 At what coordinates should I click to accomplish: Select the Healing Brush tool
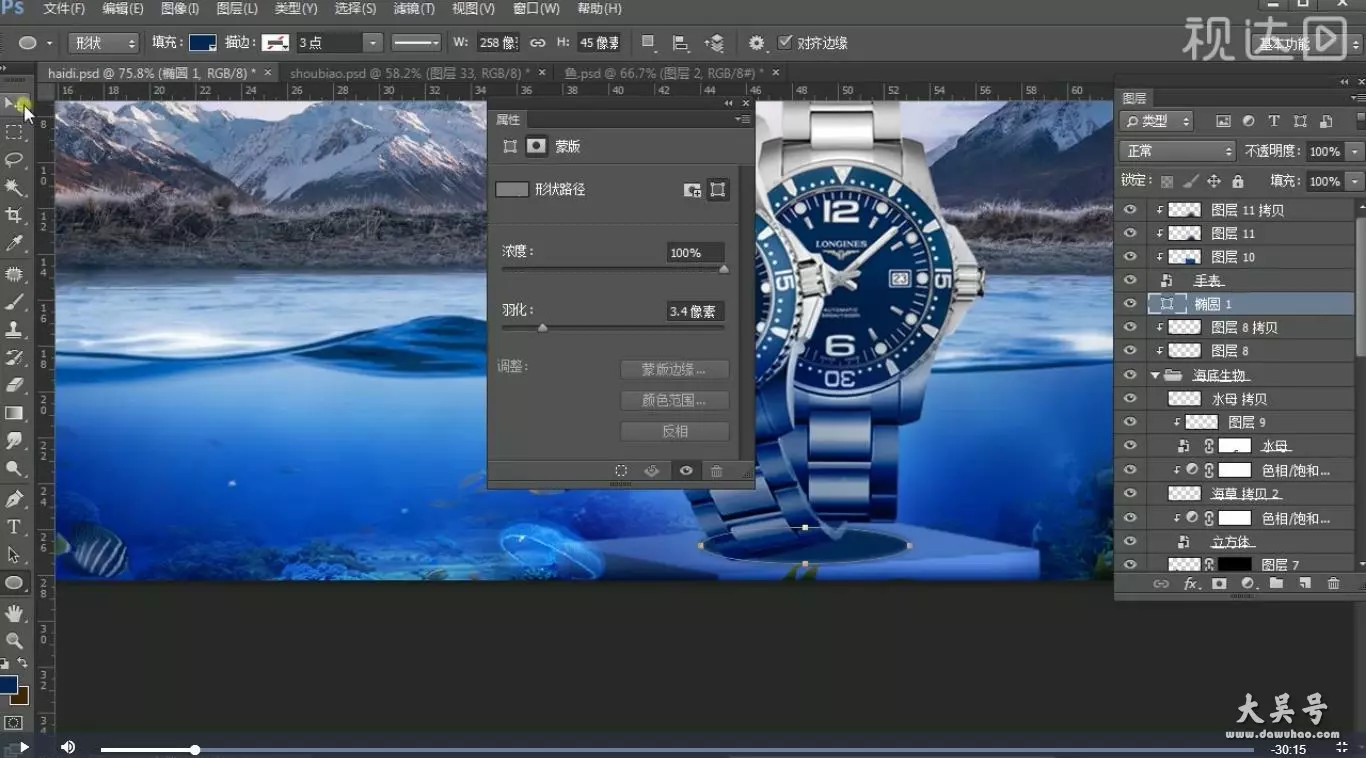point(14,274)
